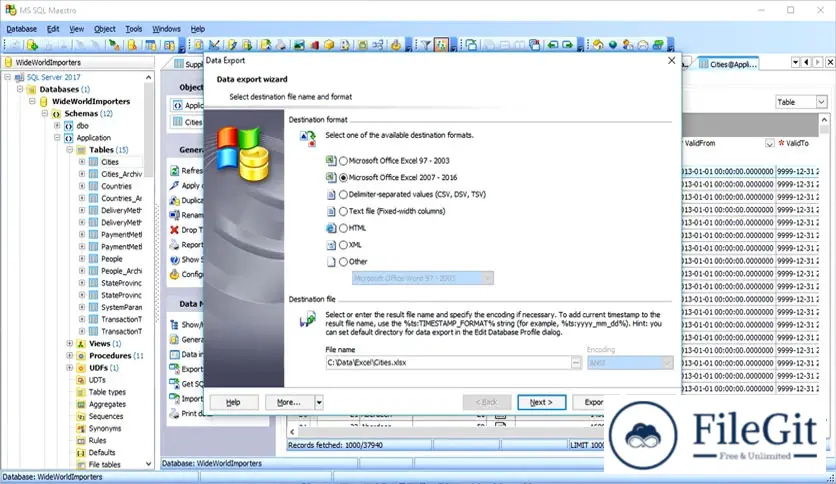
Task: Select the Other destination format radio
Action: tap(343, 262)
